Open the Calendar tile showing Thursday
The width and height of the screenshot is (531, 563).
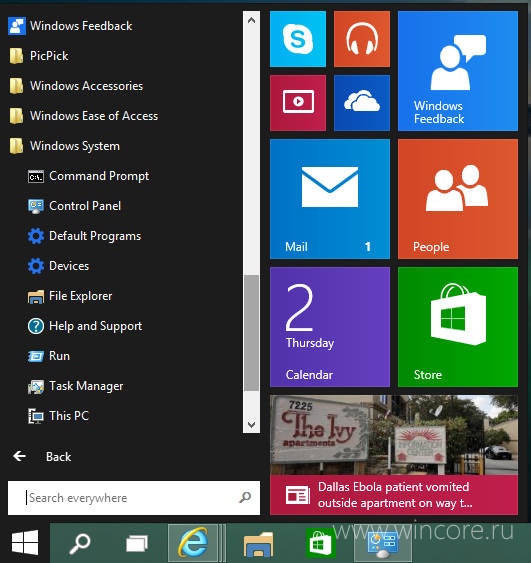pyautogui.click(x=330, y=327)
